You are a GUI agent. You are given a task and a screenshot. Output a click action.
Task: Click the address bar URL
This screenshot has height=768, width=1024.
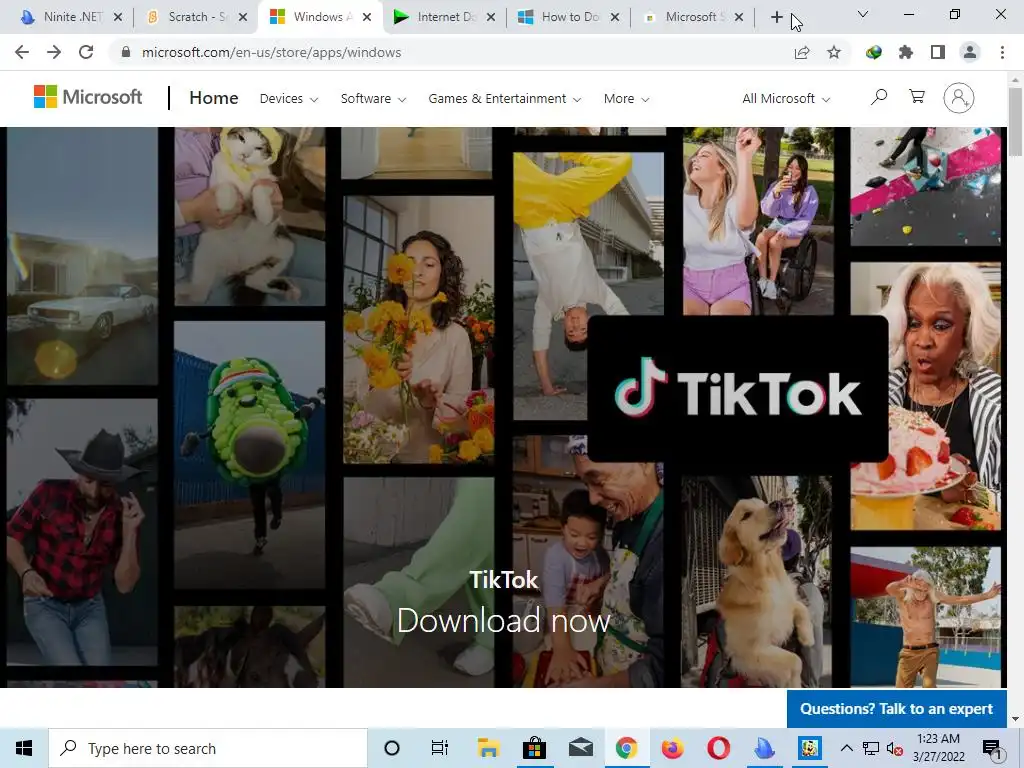coord(272,52)
